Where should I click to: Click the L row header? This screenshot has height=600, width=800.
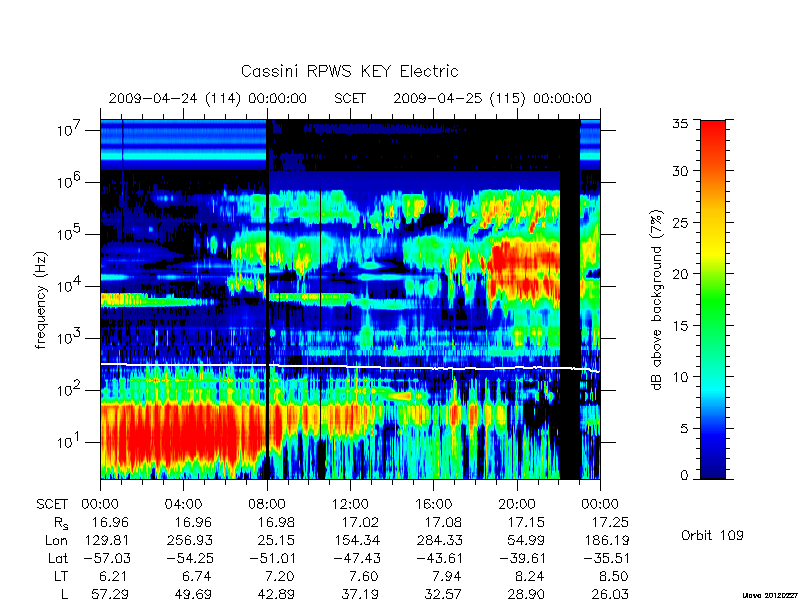(65, 594)
